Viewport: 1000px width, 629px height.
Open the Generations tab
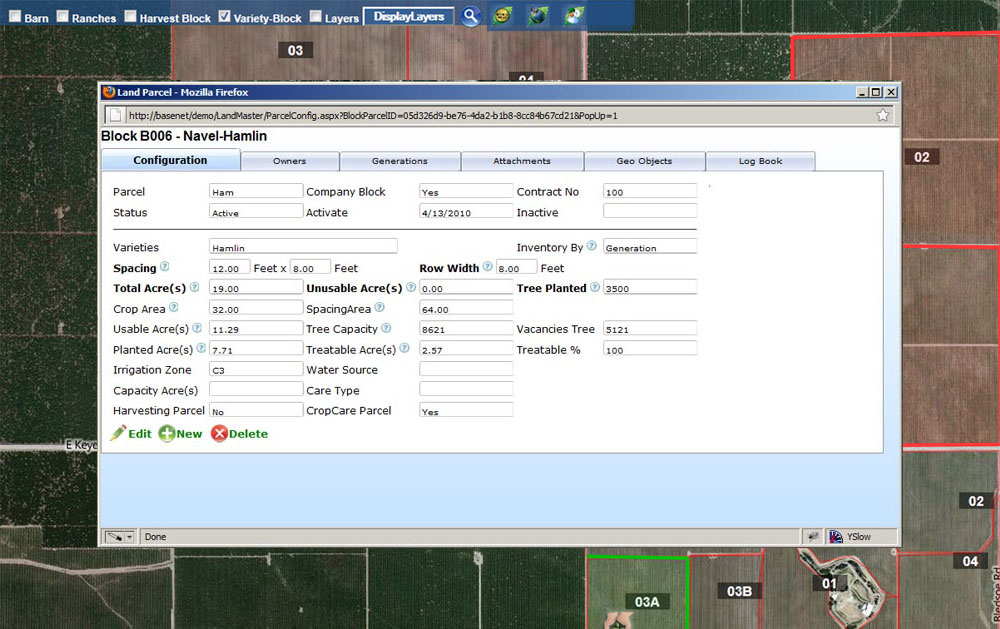click(400, 161)
